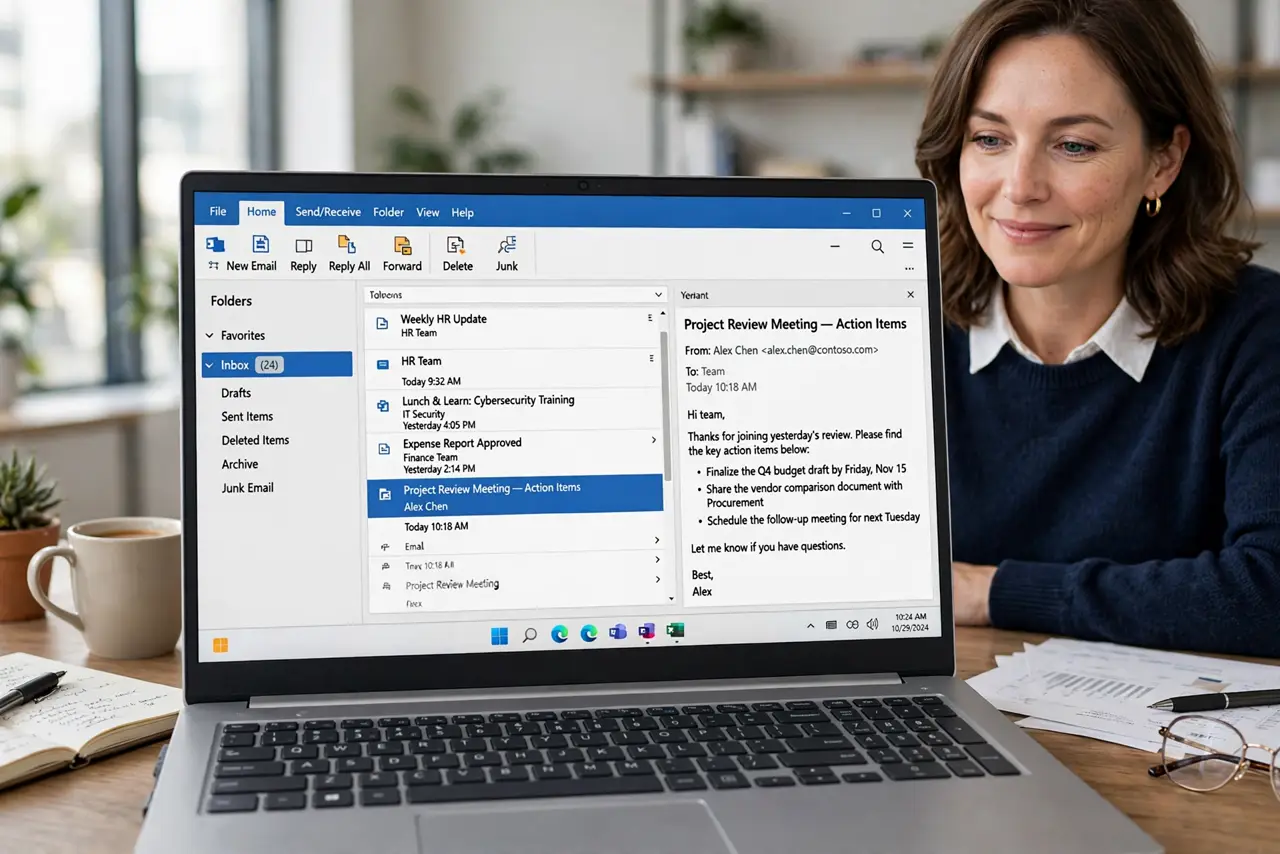This screenshot has width=1280, height=854.
Task: Open the Folder ribbon tab
Action: (388, 212)
